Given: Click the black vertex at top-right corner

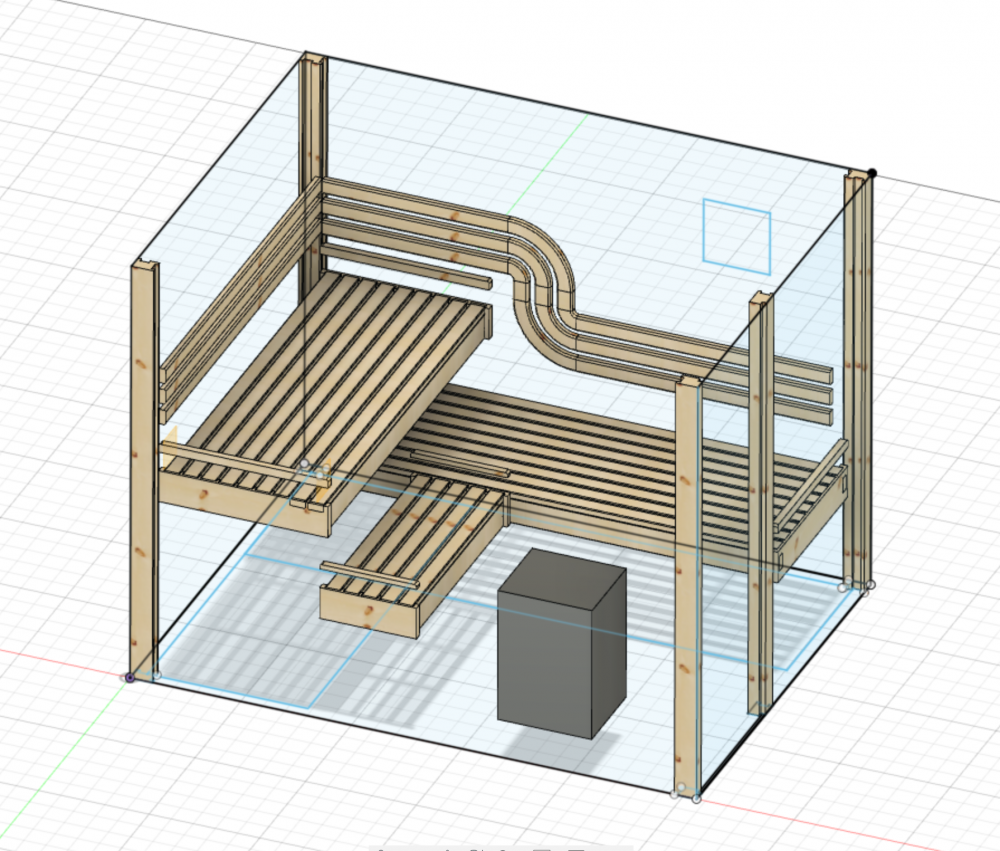Looking at the screenshot, I should (x=872, y=173).
